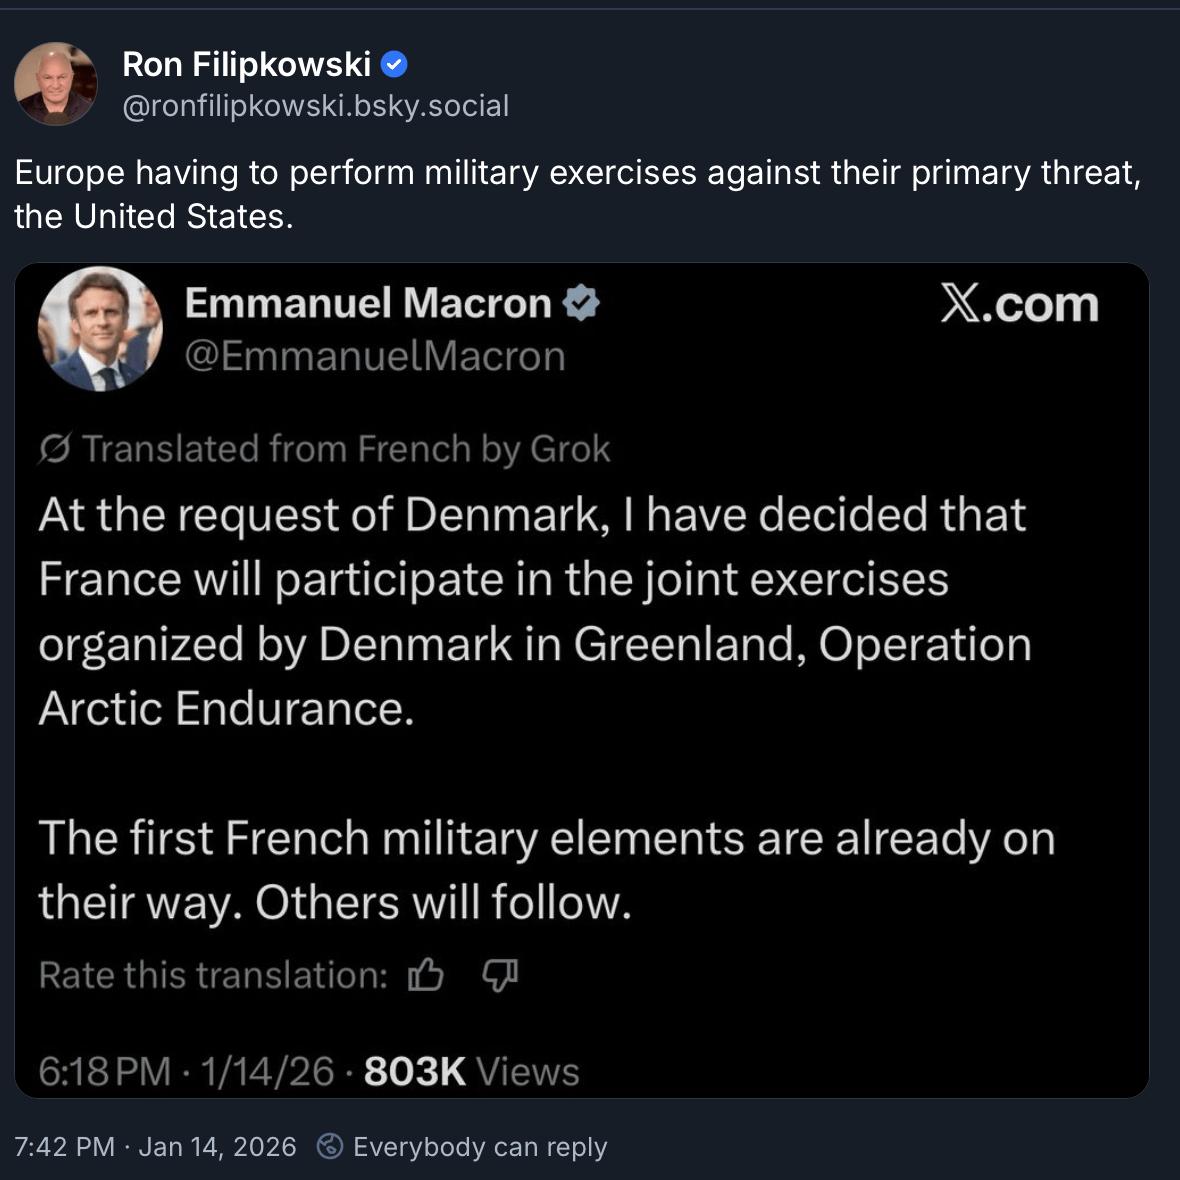Image resolution: width=1180 pixels, height=1180 pixels.
Task: Click the "Translated from French by Grok" label
Action: pyautogui.click(x=346, y=450)
